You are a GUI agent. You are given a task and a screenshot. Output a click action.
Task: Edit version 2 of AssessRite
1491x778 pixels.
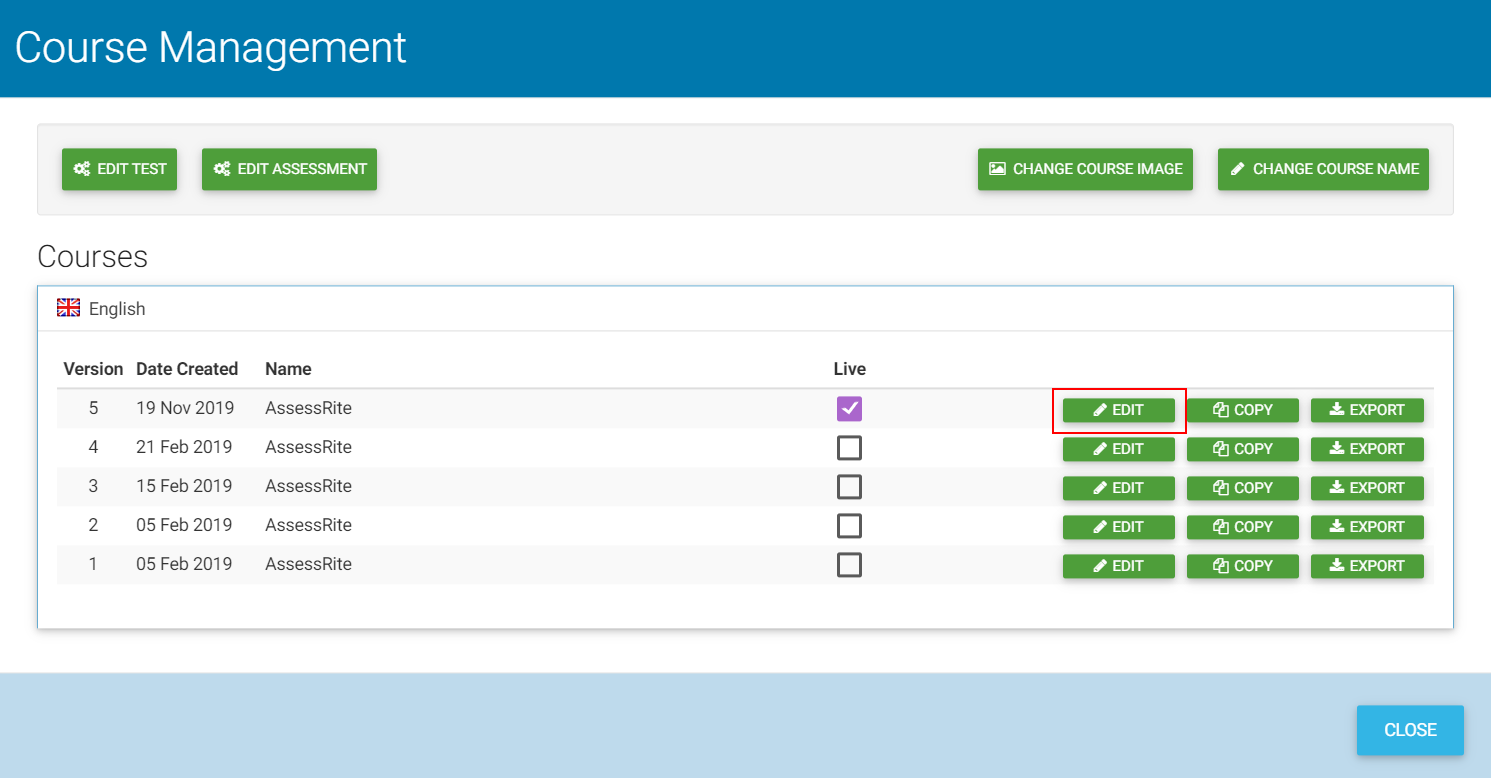[1118, 527]
